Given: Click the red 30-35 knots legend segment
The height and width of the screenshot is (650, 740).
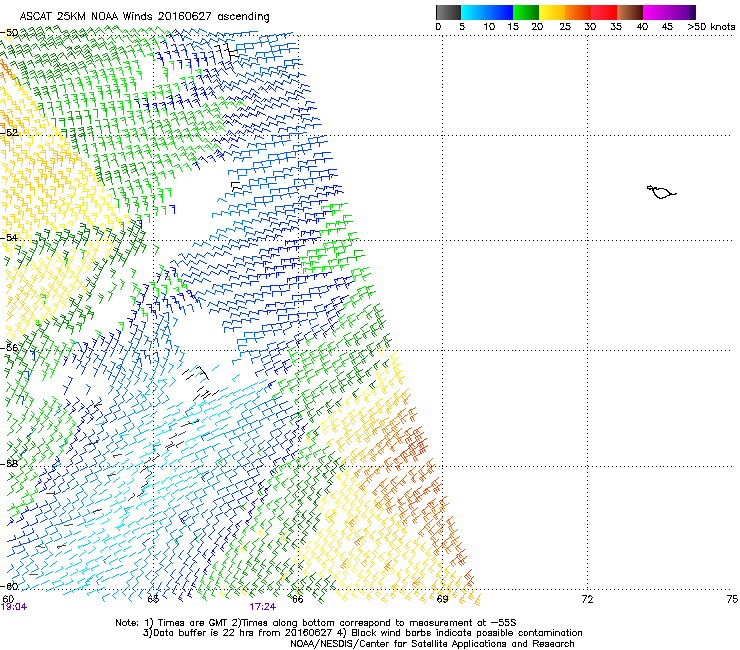Looking at the screenshot, I should click(604, 12).
